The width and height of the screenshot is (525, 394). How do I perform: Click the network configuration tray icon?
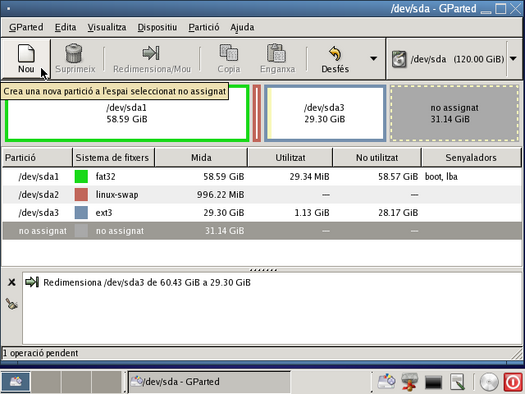[x=409, y=382]
